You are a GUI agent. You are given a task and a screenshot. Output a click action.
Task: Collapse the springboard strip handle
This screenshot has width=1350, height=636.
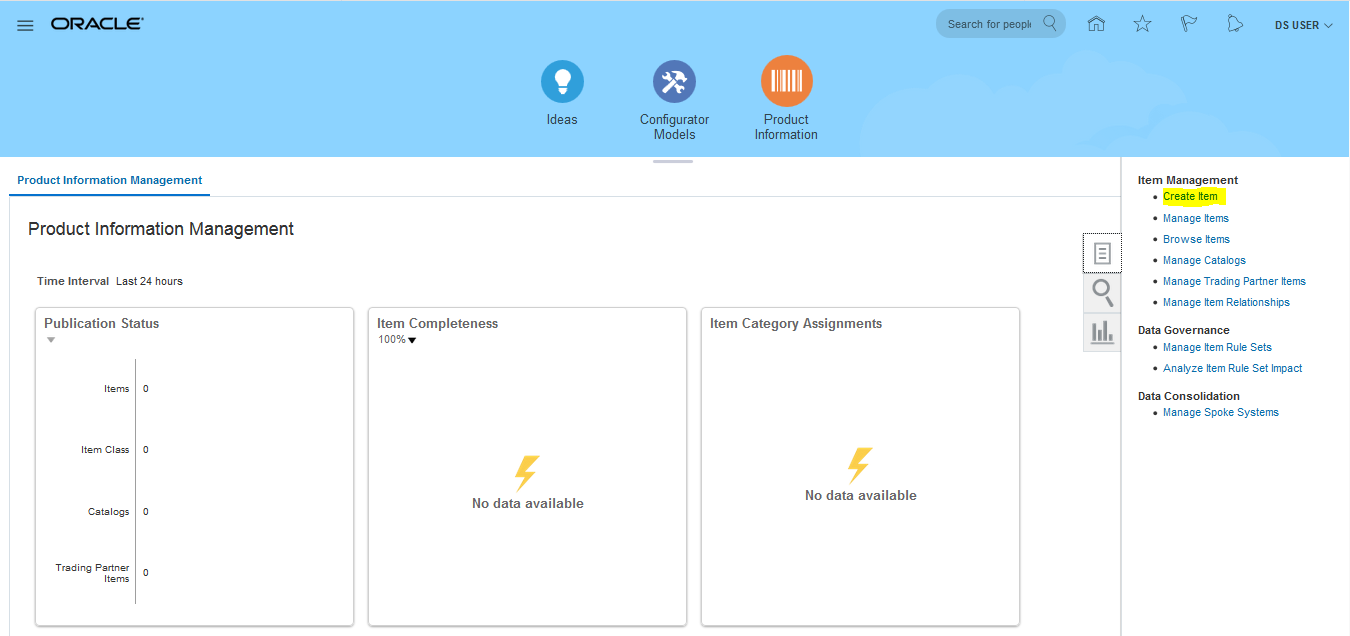coord(673,161)
